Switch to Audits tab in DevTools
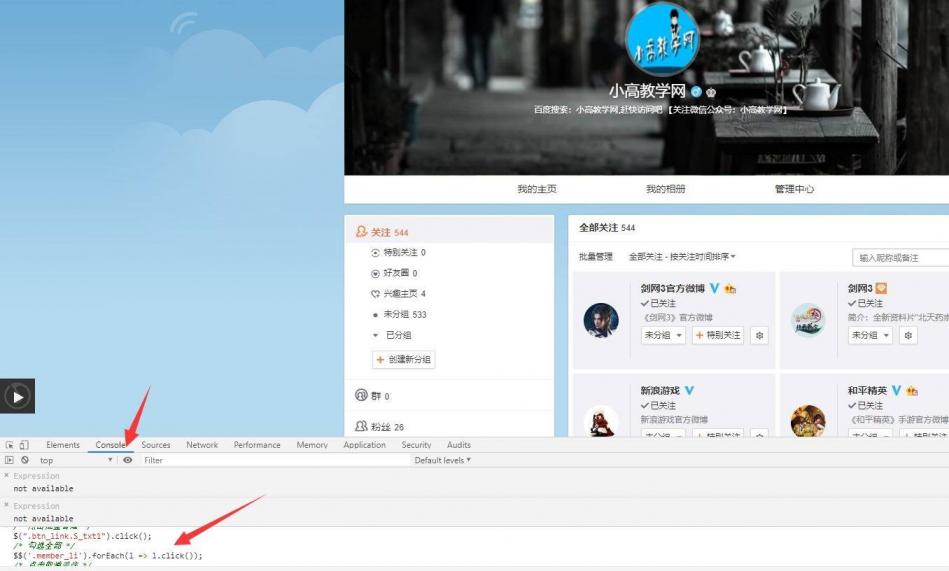 (x=459, y=445)
